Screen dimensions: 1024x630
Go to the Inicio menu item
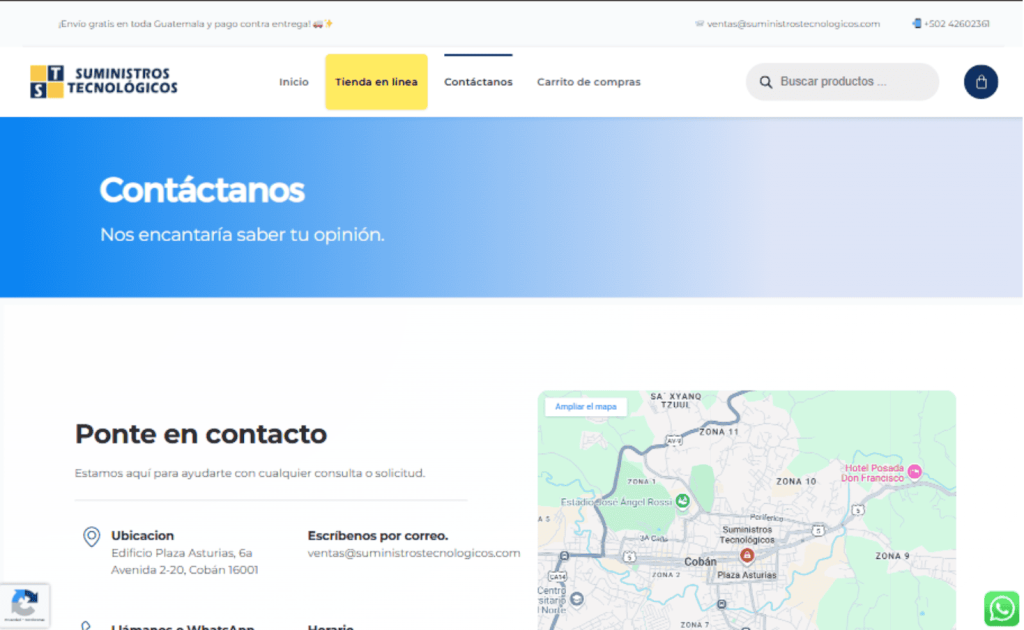point(294,82)
